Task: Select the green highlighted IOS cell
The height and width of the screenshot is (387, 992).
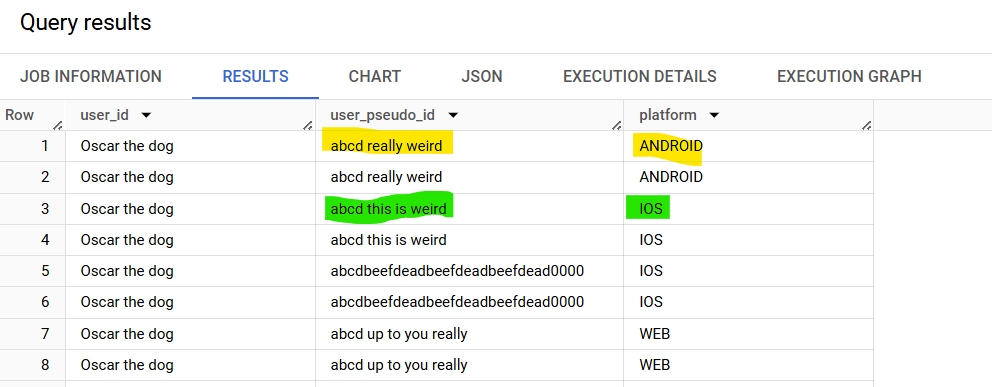Action: 748,209
